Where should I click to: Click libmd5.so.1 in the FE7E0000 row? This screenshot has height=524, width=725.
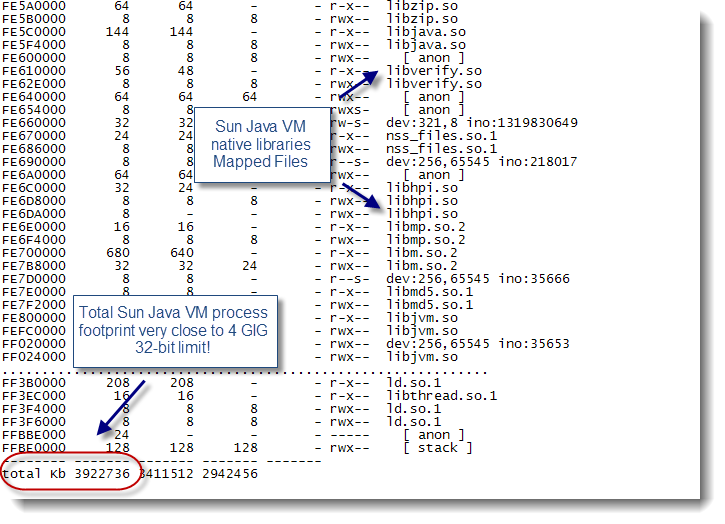click(430, 291)
